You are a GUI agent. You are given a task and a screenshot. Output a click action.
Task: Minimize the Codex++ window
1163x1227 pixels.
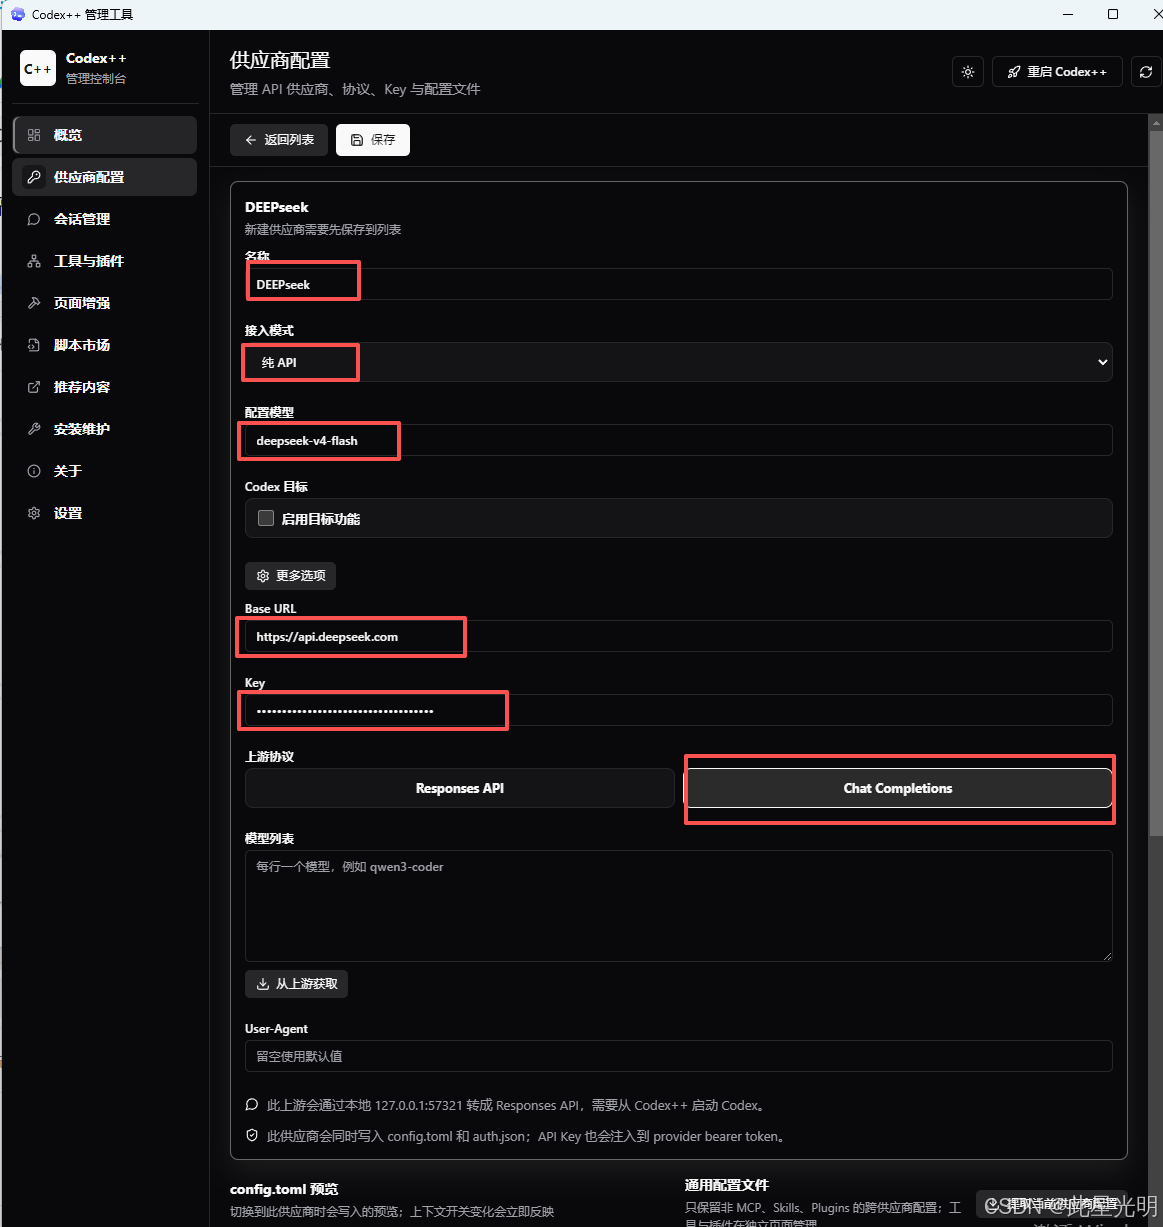1068,14
